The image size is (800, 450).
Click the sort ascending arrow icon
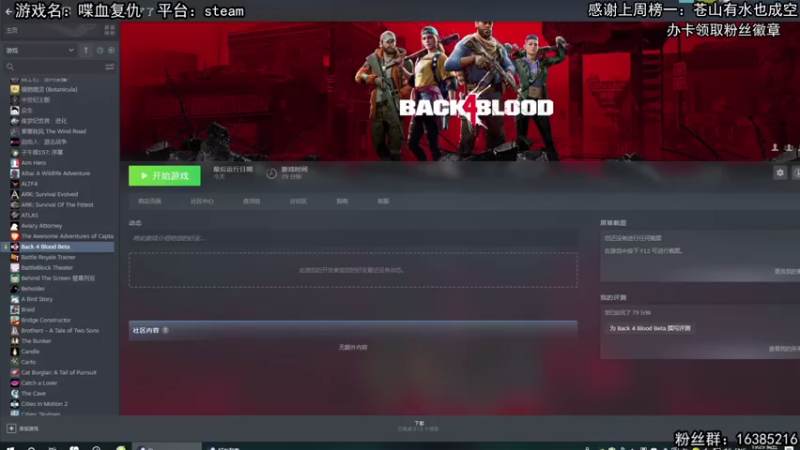coord(86,51)
